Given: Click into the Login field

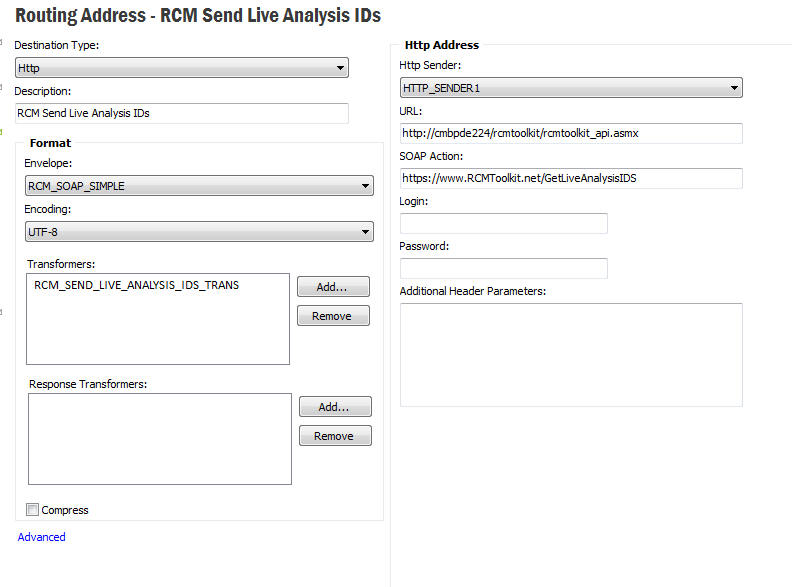Looking at the screenshot, I should tap(503, 223).
